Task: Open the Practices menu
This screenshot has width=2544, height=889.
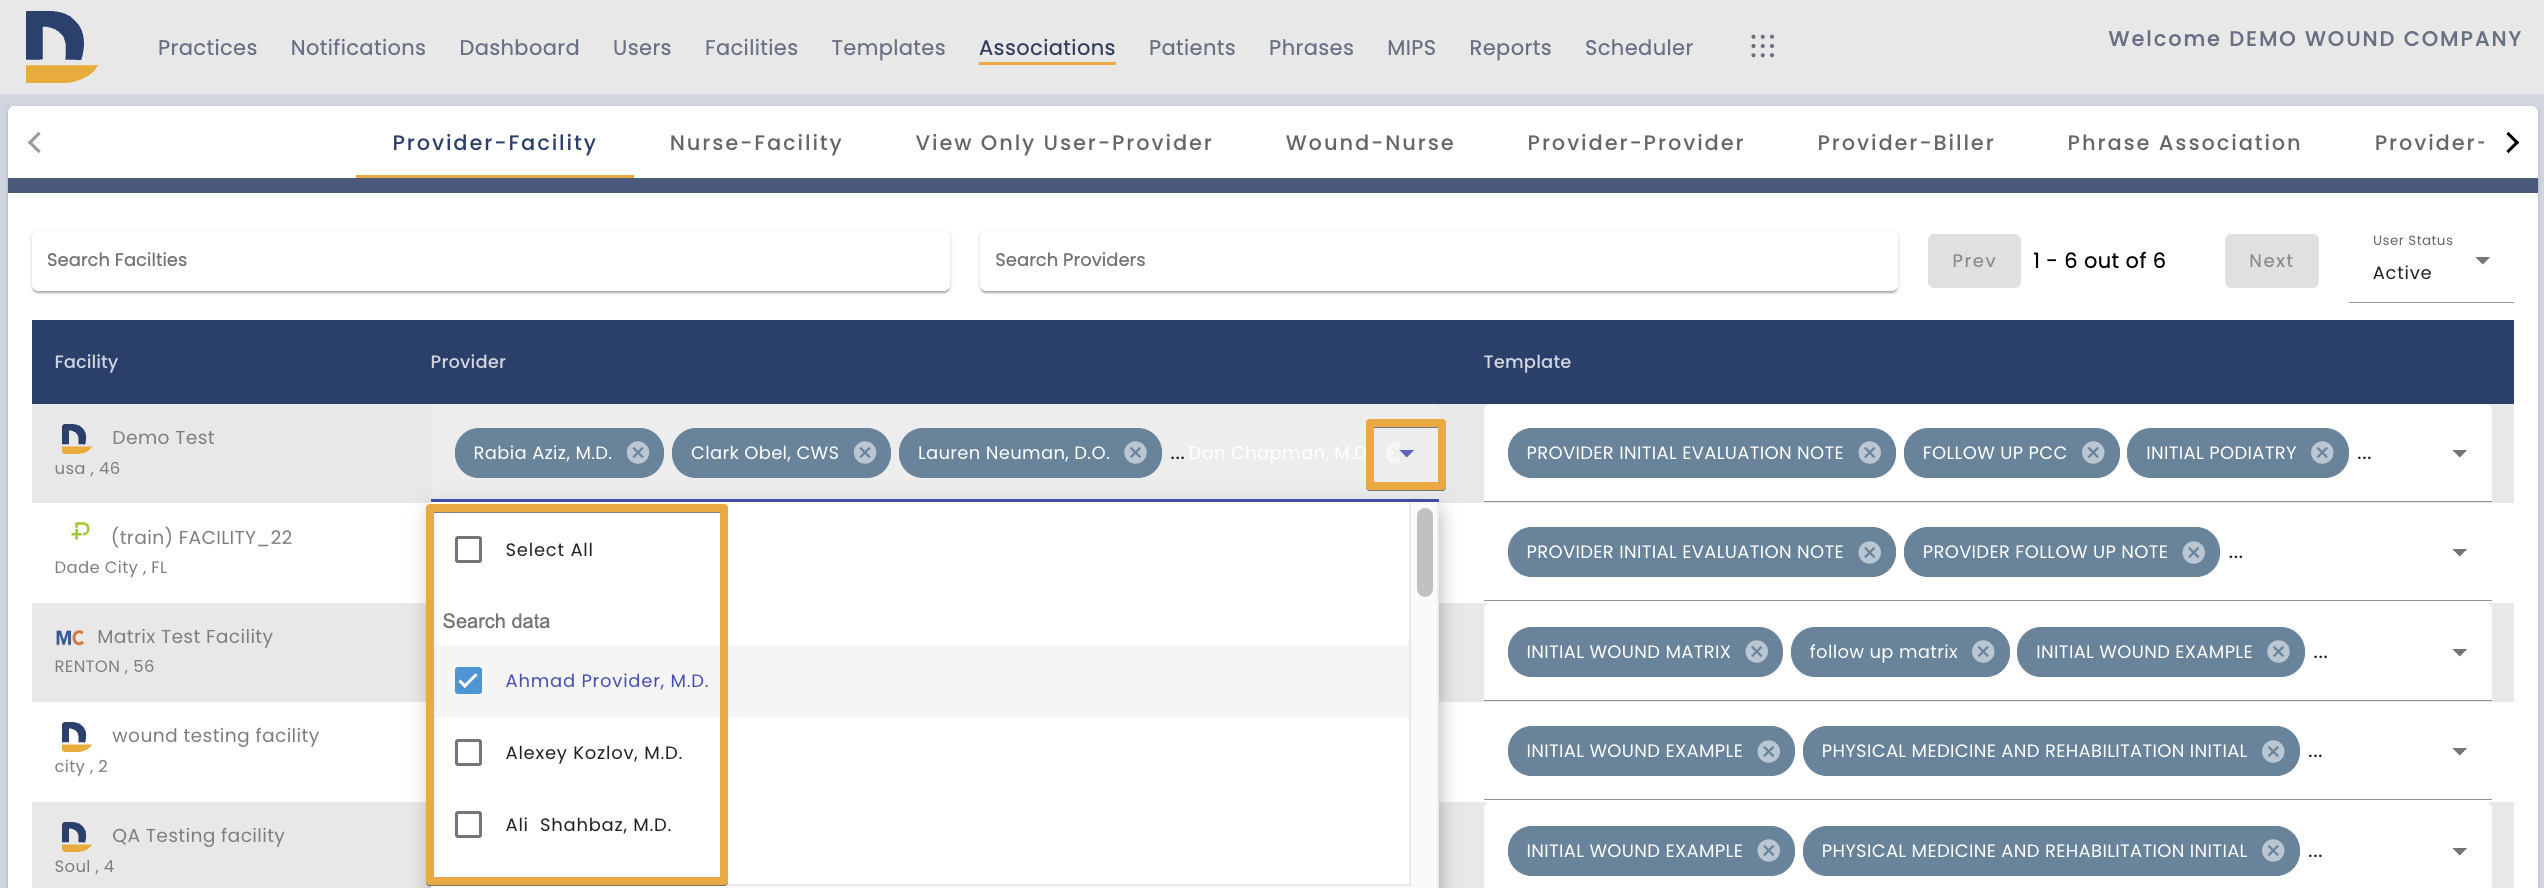Action: 207,47
